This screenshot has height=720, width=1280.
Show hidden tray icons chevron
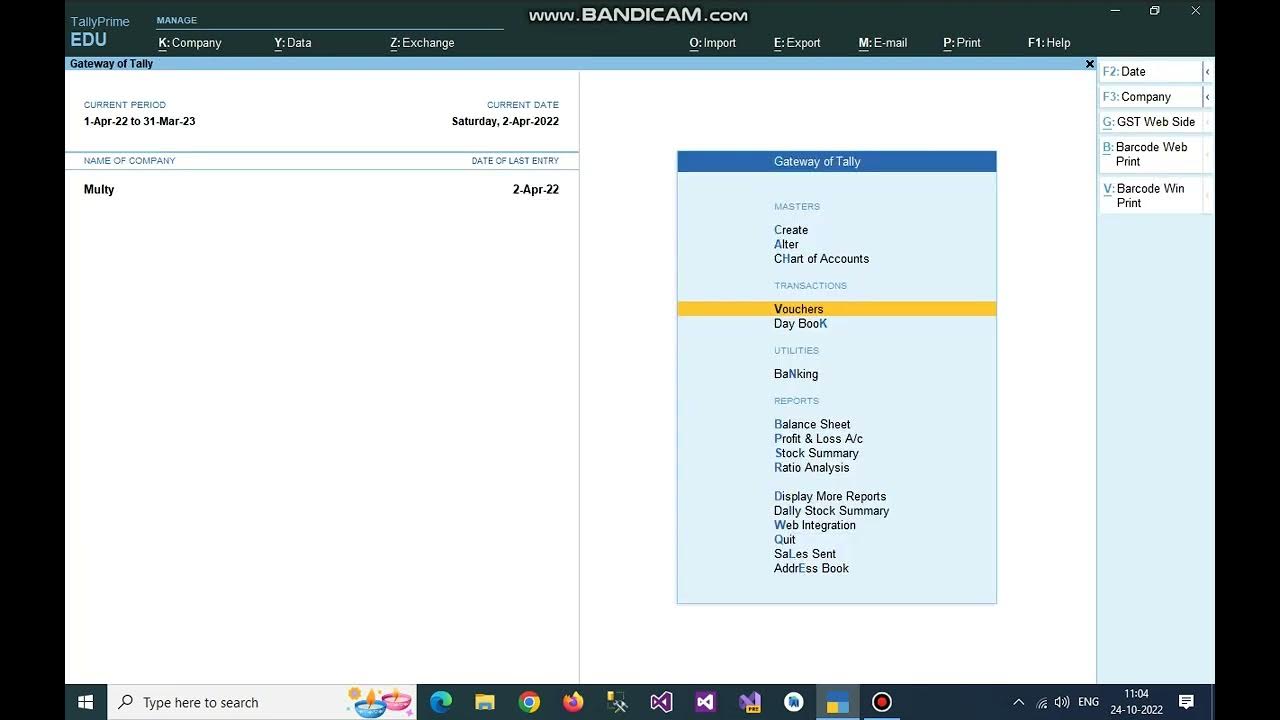1018,702
